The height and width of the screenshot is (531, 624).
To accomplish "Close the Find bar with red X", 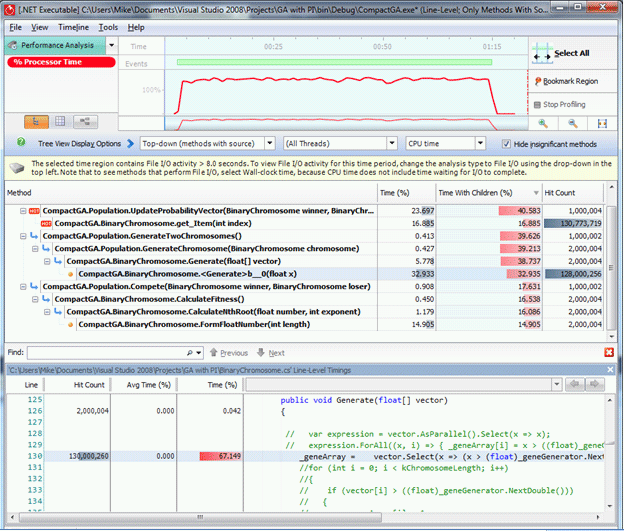I will 609,353.
